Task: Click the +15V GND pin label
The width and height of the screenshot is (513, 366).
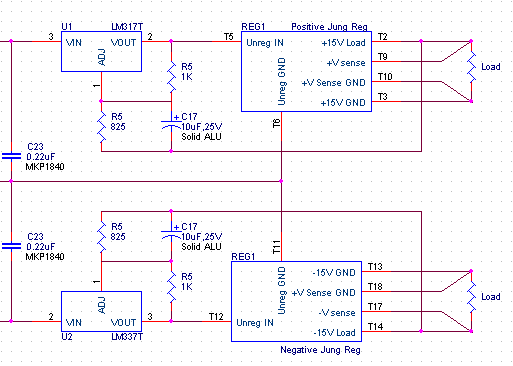Action: point(343,103)
